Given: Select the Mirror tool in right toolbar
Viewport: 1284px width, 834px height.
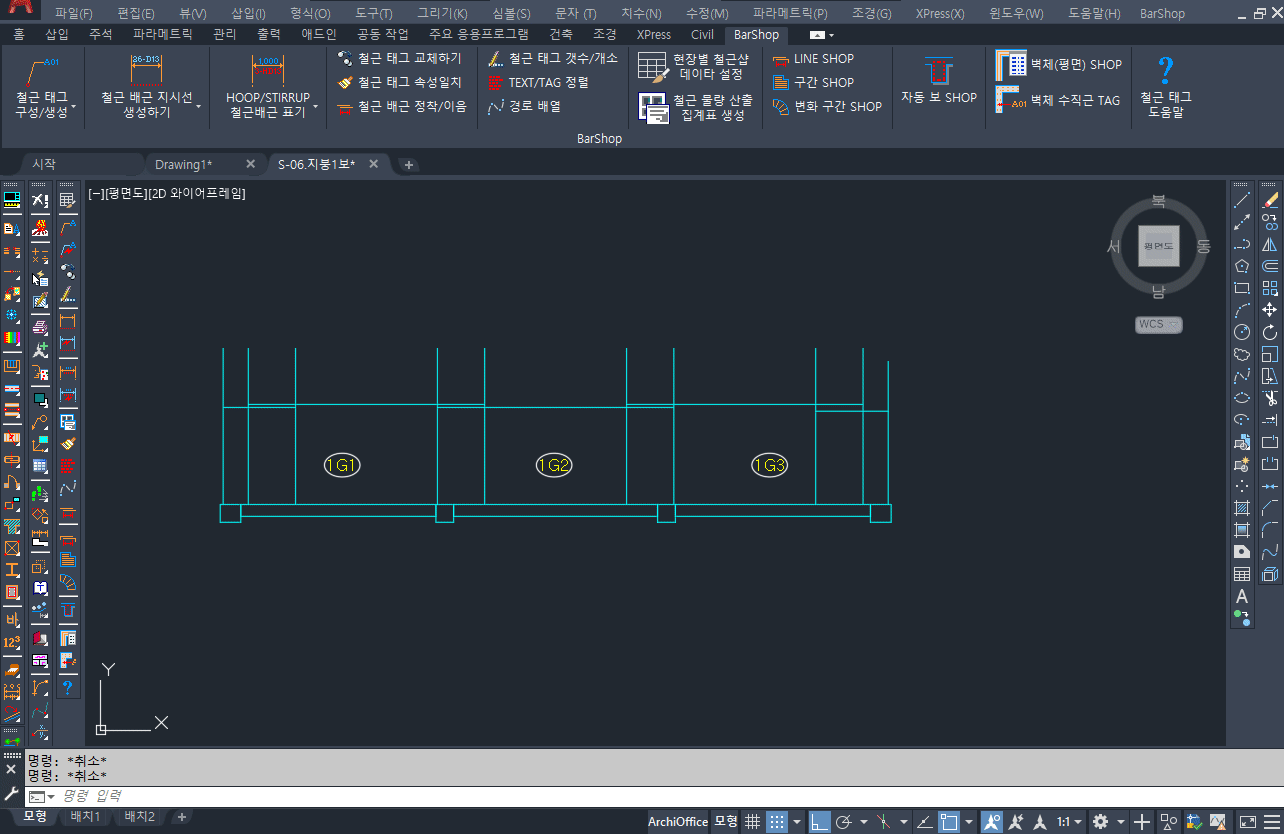Looking at the screenshot, I should [x=1270, y=244].
